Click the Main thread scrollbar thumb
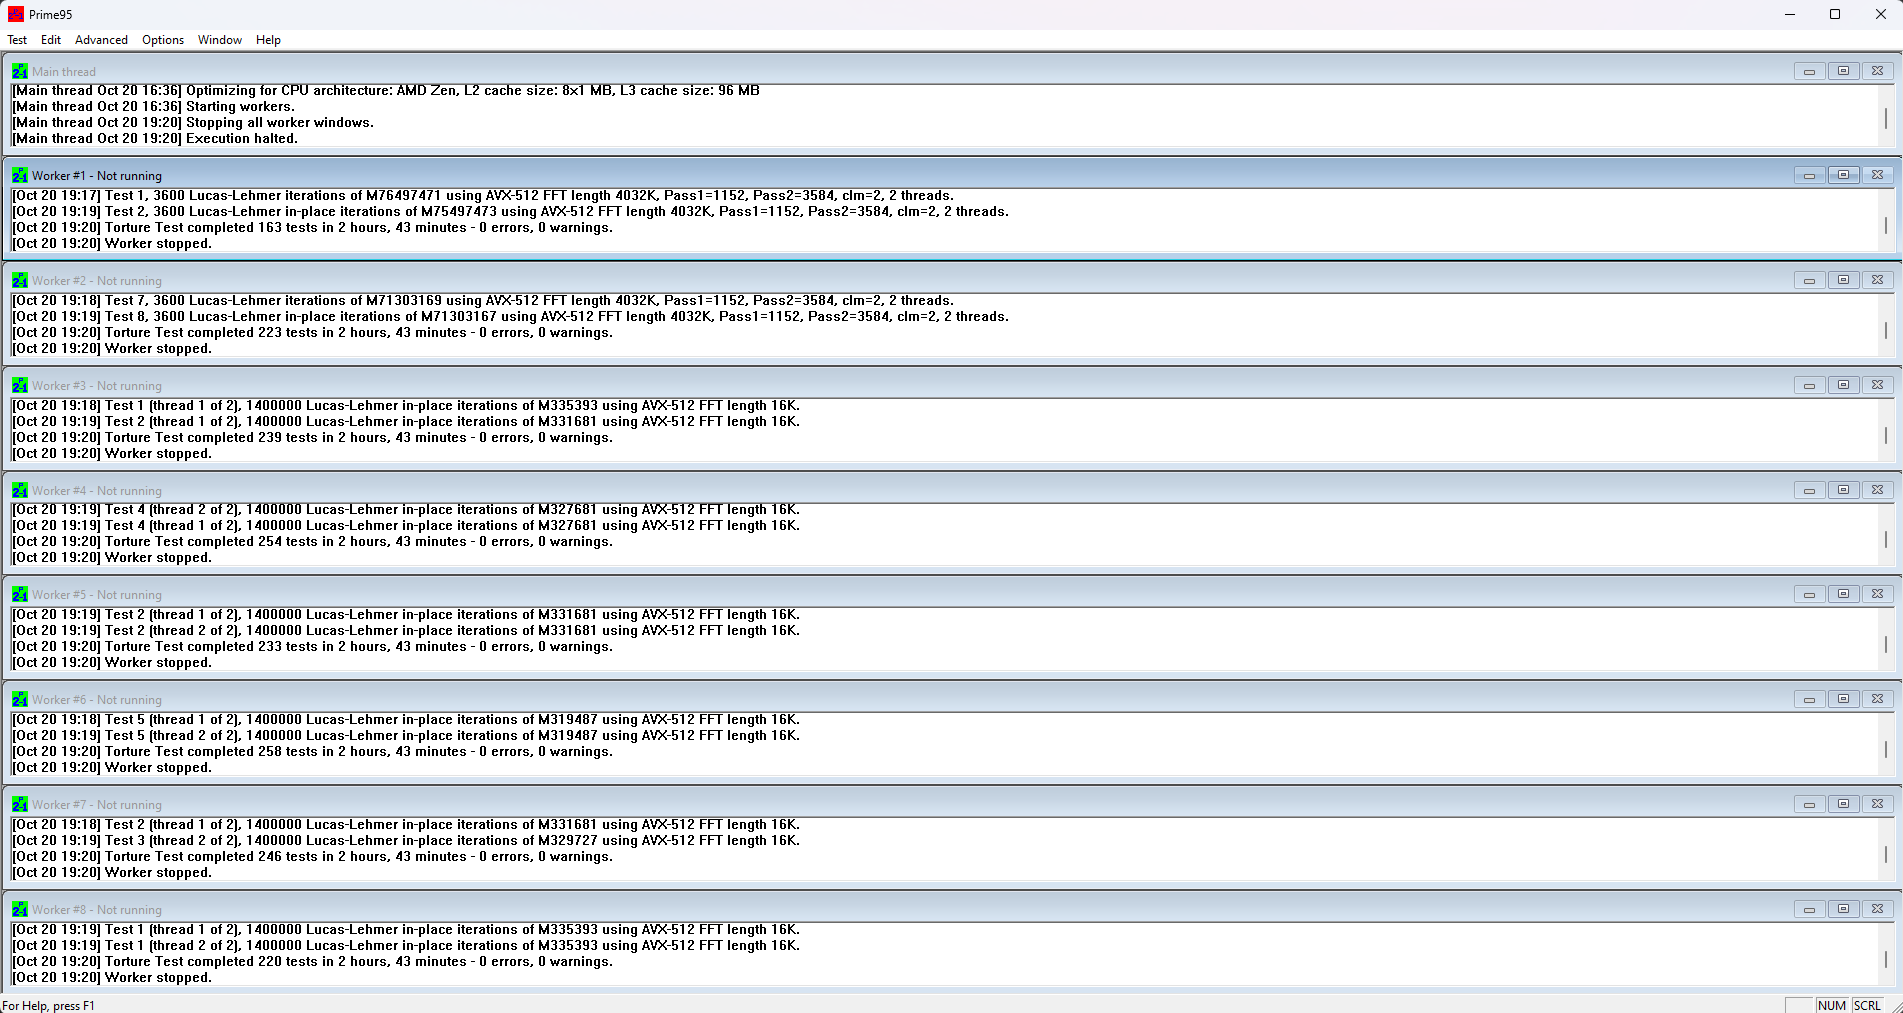The image size is (1903, 1013). (1886, 120)
